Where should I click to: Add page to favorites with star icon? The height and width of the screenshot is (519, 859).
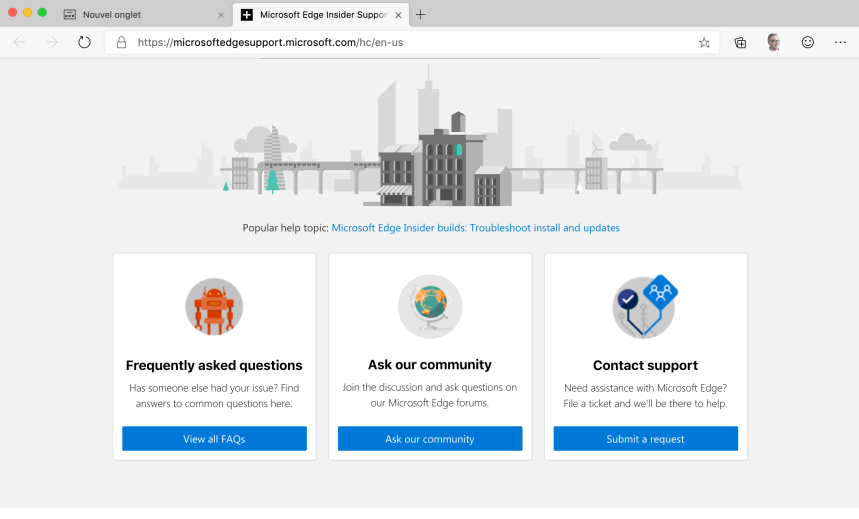(704, 43)
